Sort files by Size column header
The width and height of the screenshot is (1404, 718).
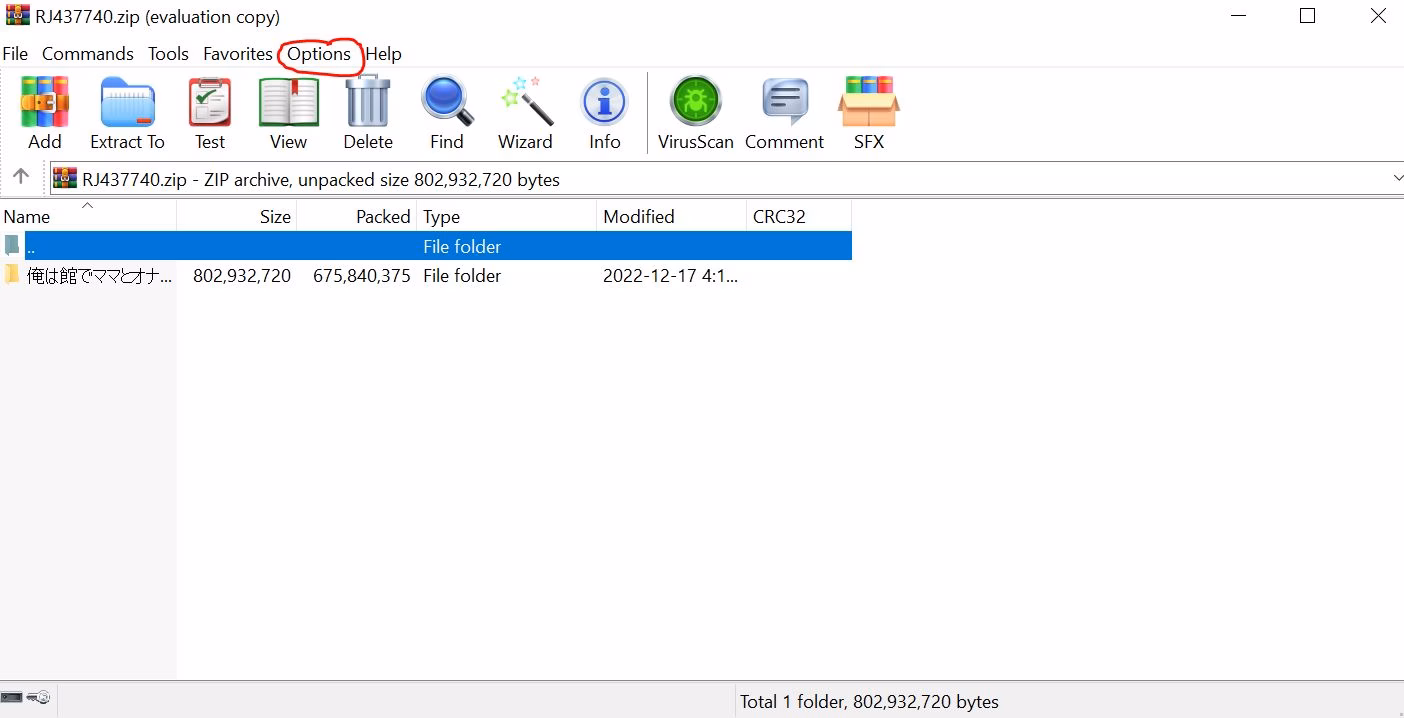(x=274, y=217)
